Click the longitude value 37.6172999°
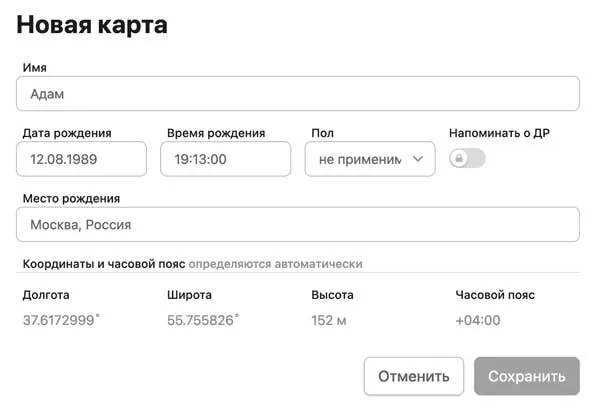This screenshot has width=600, height=418. [61, 321]
